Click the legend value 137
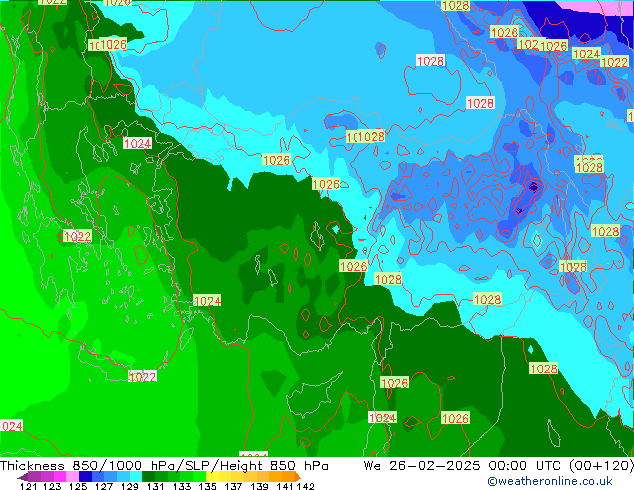The height and width of the screenshot is (490, 634). coord(233,486)
